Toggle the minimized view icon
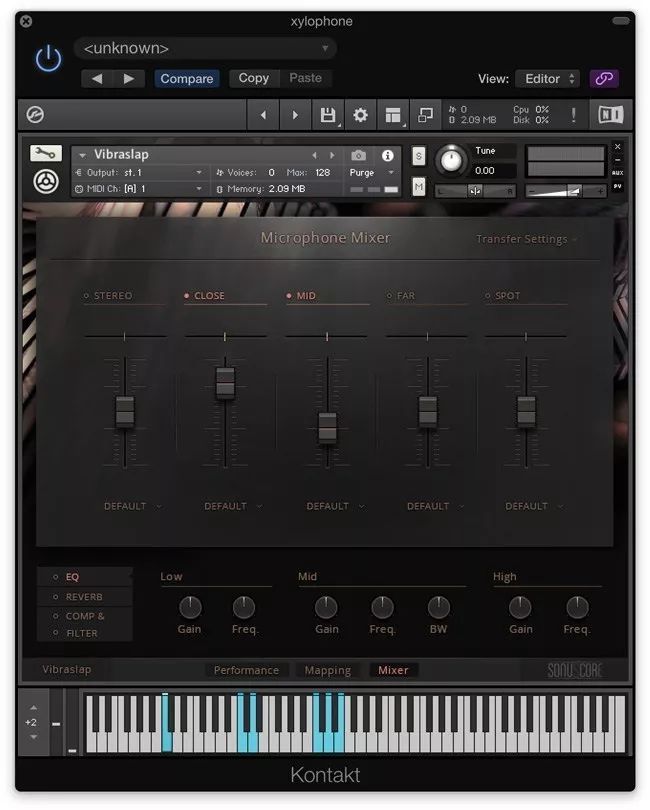This screenshot has height=810, width=650. (x=425, y=115)
